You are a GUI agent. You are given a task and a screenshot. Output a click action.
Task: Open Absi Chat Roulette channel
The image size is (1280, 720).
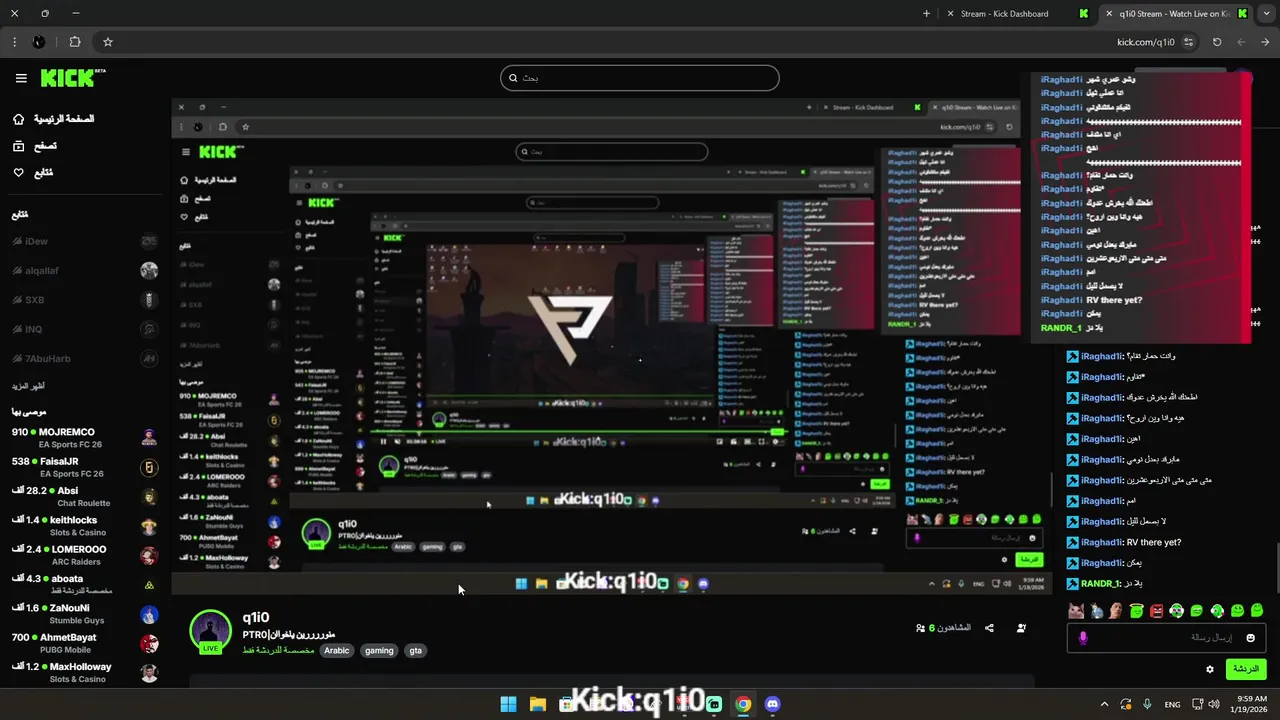[85, 496]
